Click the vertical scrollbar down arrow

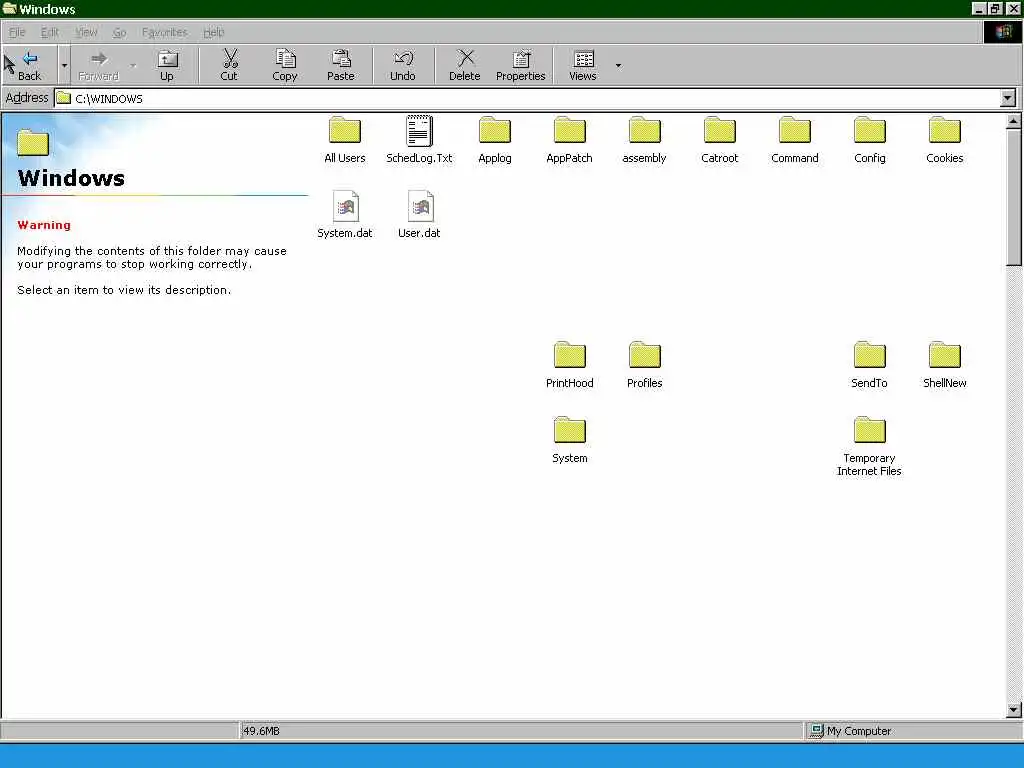1014,710
